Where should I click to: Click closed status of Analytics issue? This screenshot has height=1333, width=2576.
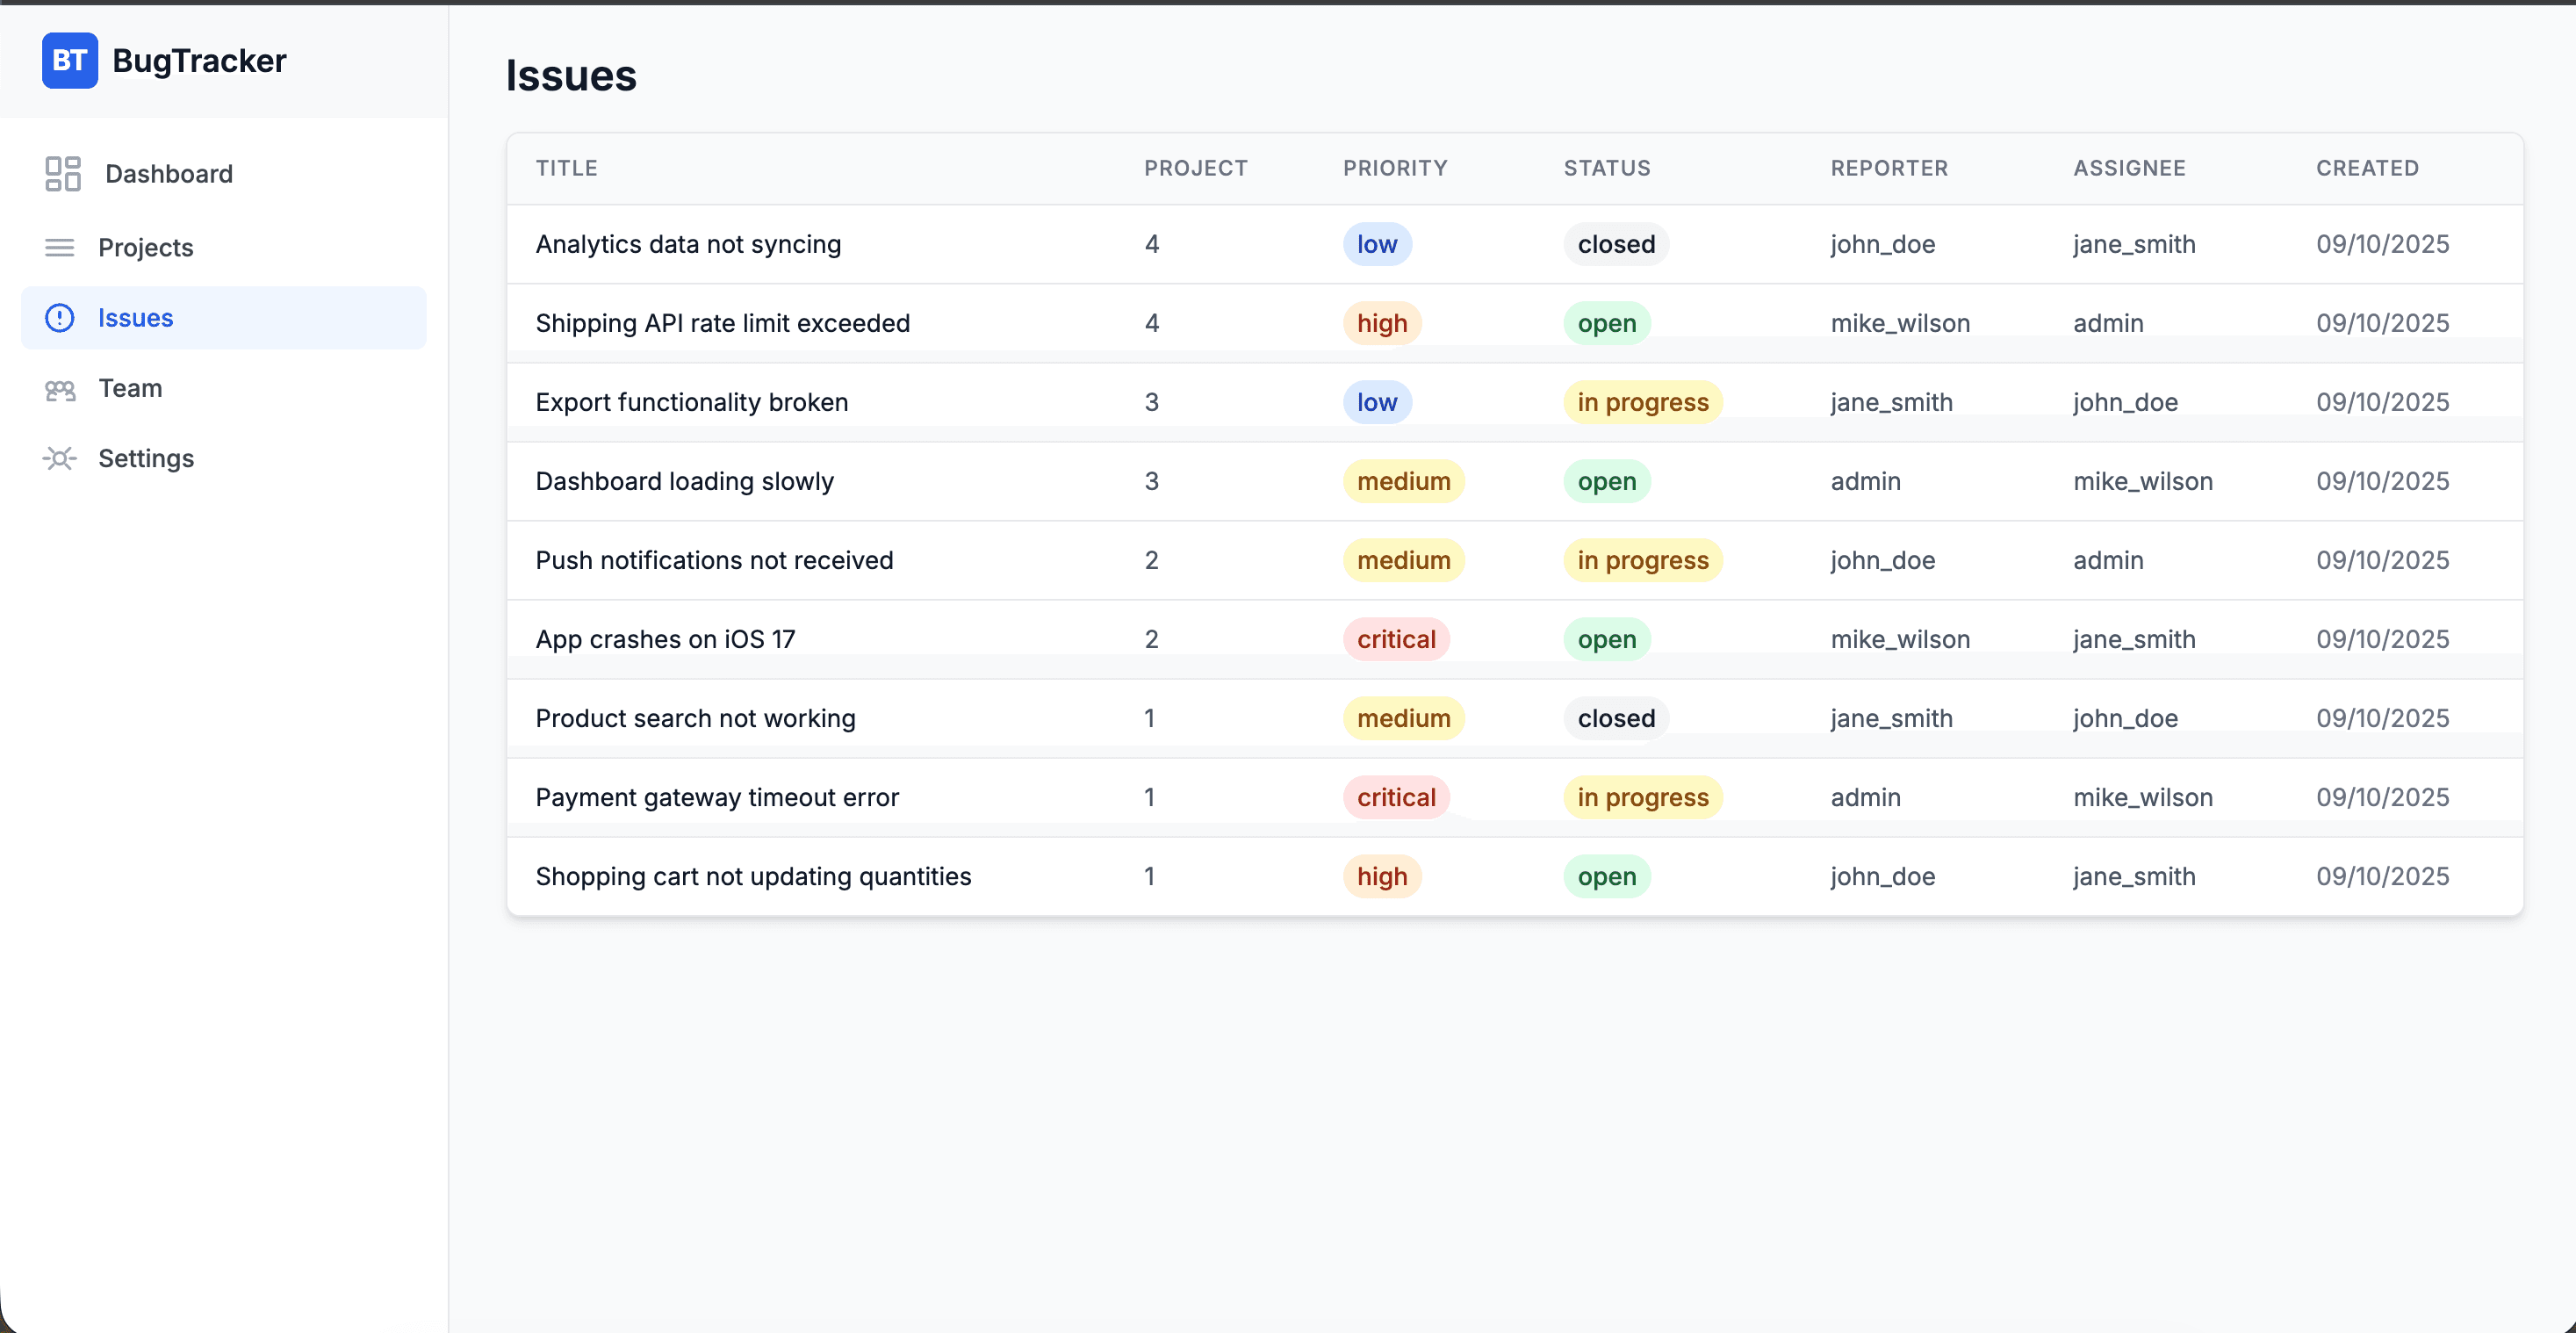1616,244
